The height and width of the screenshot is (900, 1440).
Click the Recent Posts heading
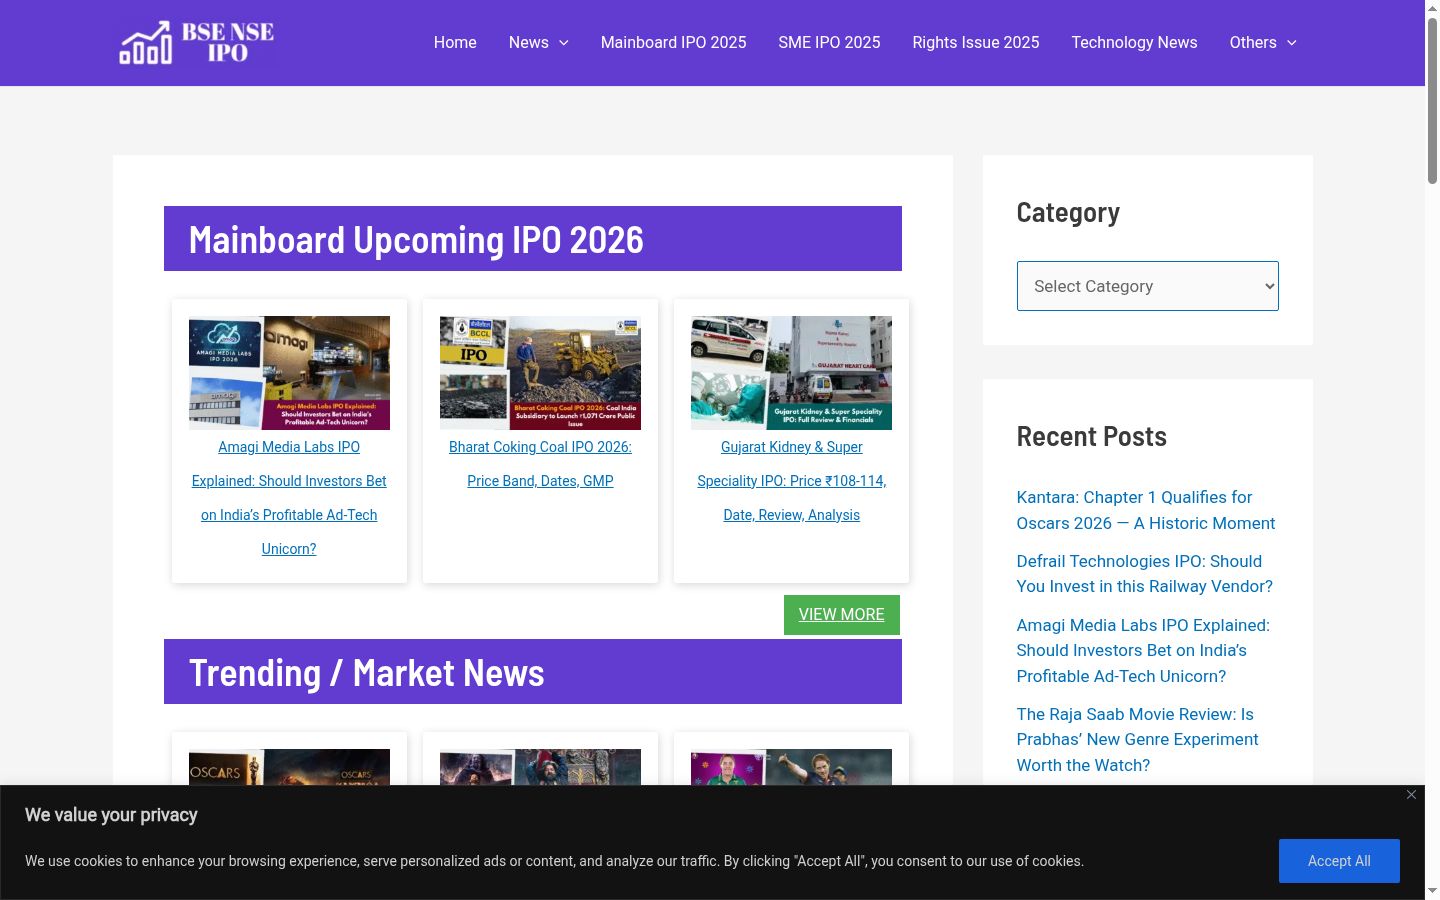[x=1092, y=437]
